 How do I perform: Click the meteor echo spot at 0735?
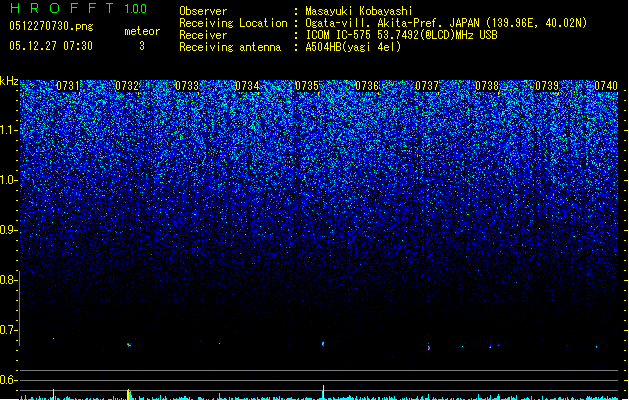(323, 344)
